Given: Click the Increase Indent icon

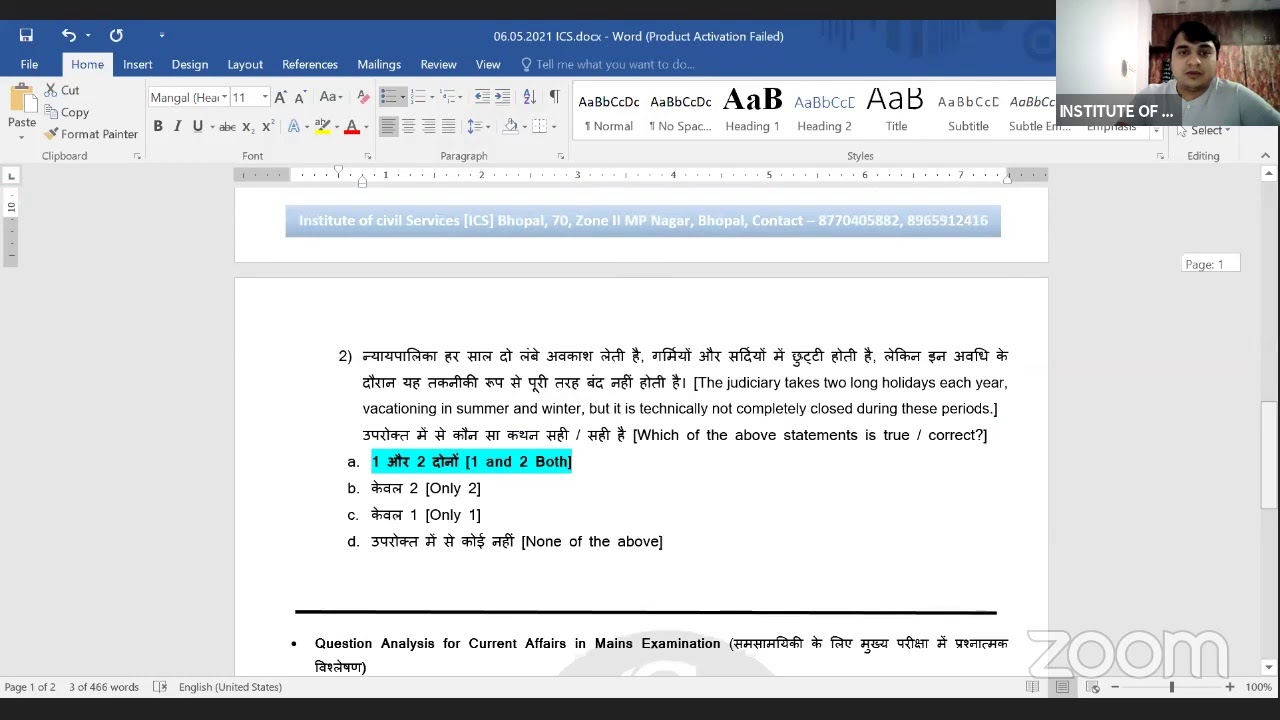Looking at the screenshot, I should click(x=502, y=97).
